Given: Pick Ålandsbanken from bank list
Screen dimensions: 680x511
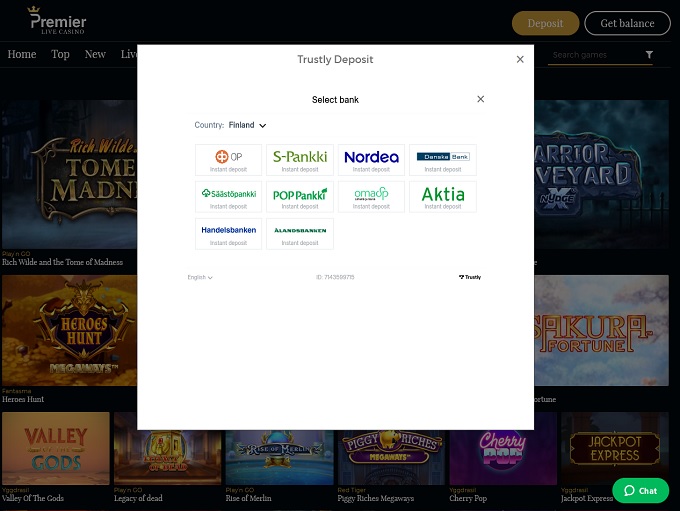Looking at the screenshot, I should [x=300, y=233].
